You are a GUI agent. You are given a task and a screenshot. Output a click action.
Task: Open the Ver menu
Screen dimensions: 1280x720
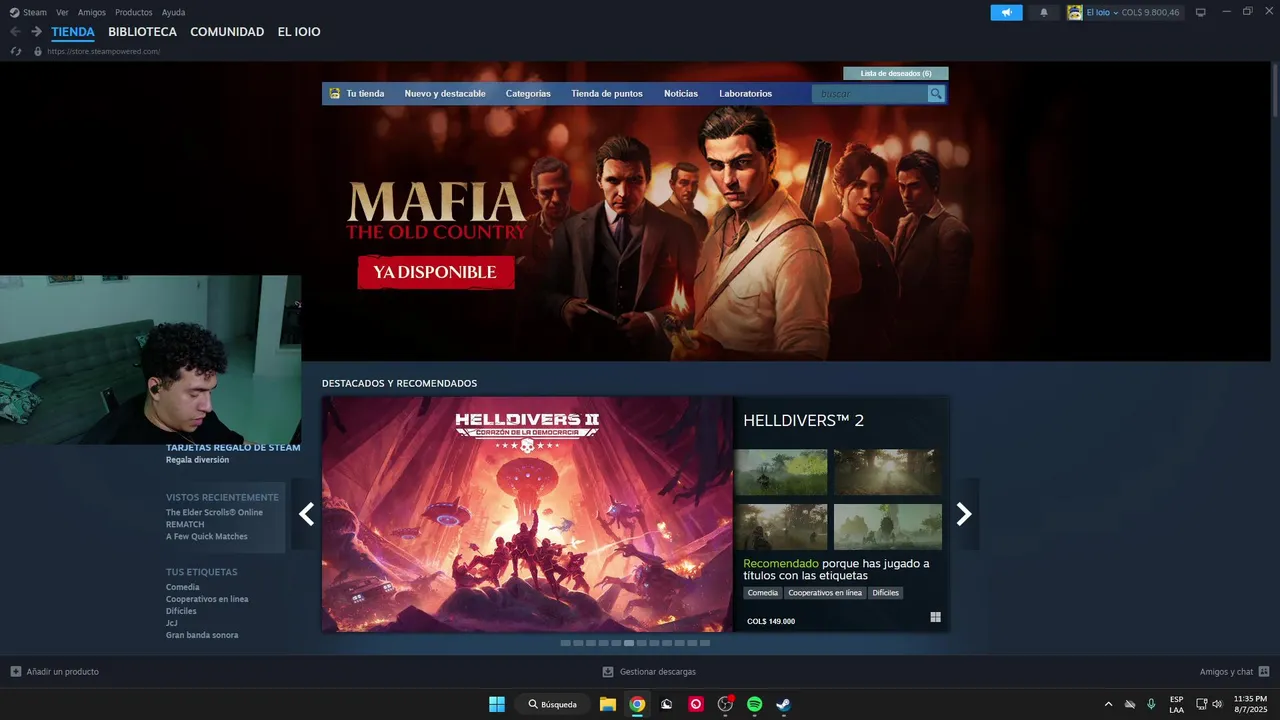pos(62,12)
